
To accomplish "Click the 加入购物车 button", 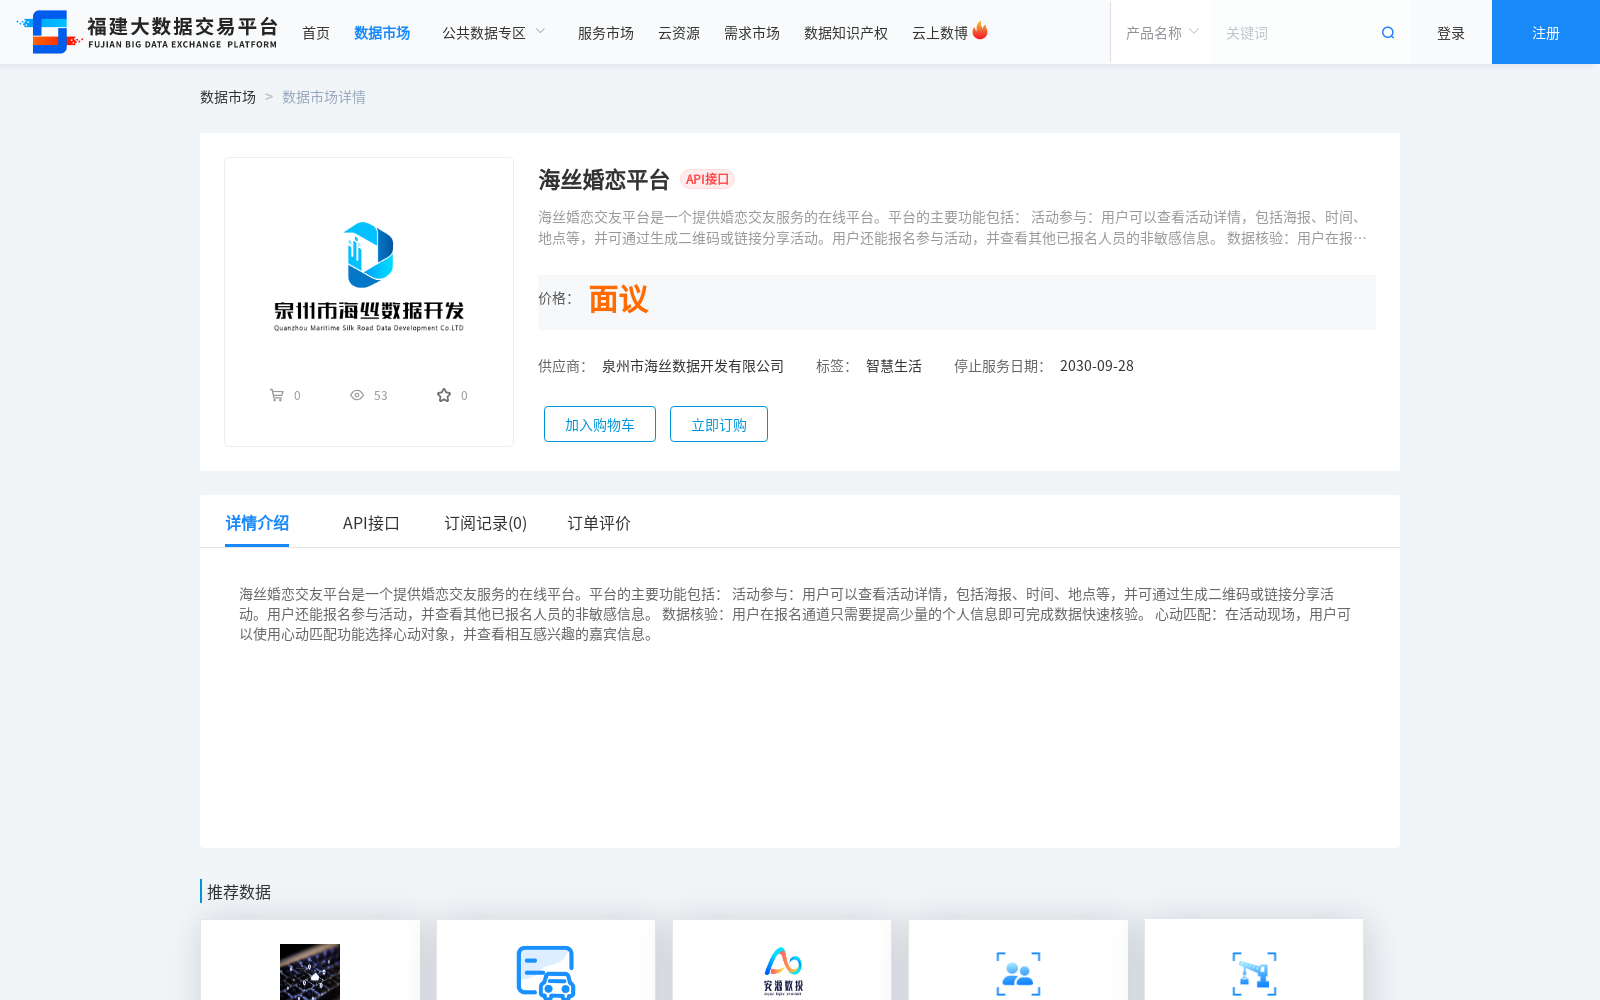I will click(x=600, y=424).
